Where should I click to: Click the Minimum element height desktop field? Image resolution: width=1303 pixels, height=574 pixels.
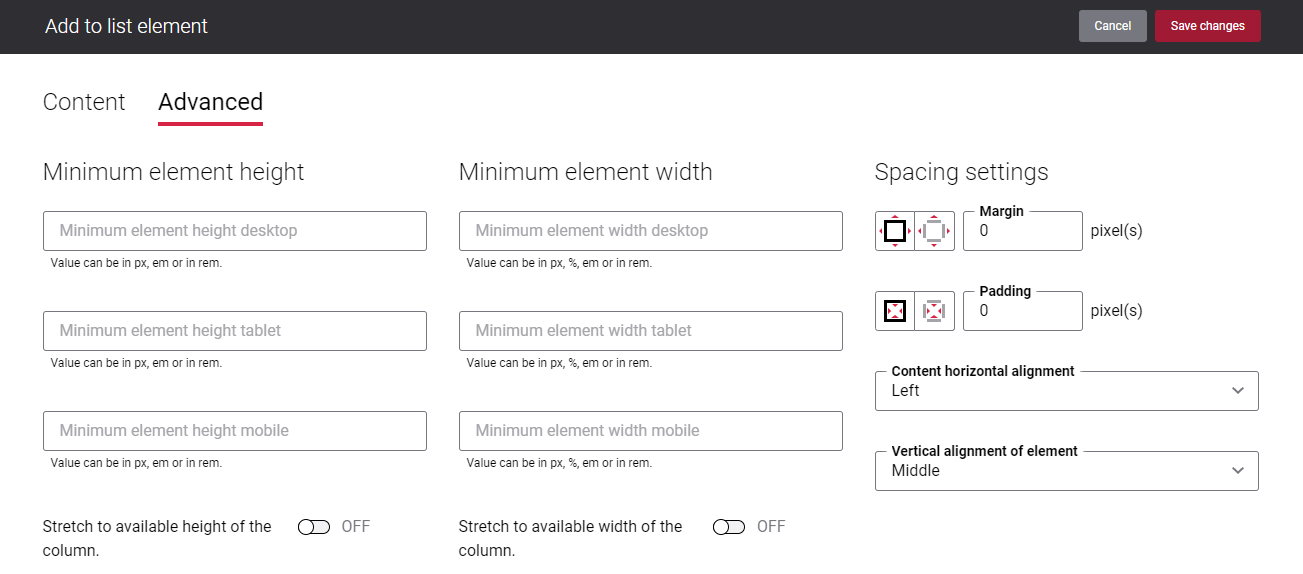pyautogui.click(x=235, y=231)
